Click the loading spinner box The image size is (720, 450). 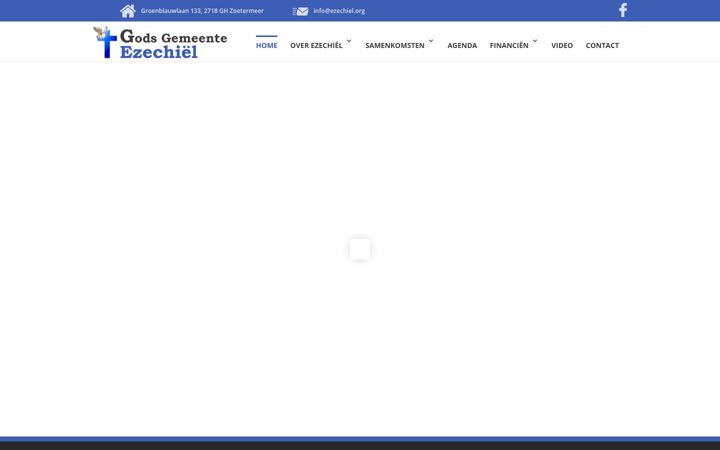click(x=360, y=249)
